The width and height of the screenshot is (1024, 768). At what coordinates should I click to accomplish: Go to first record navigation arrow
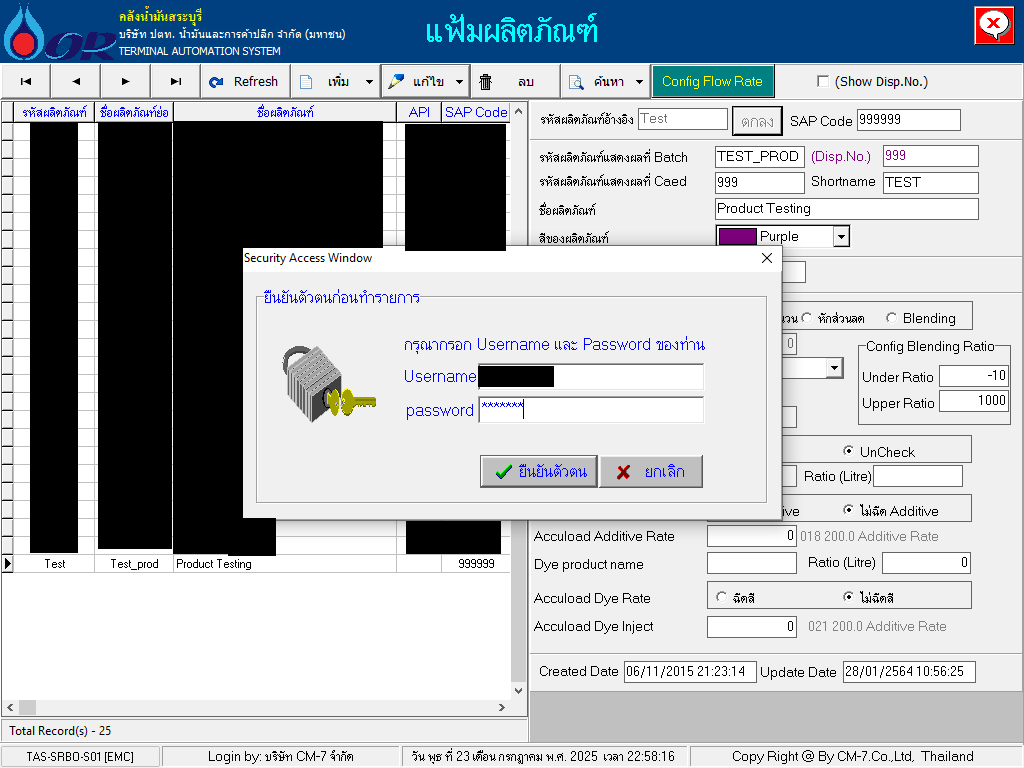(x=26, y=82)
